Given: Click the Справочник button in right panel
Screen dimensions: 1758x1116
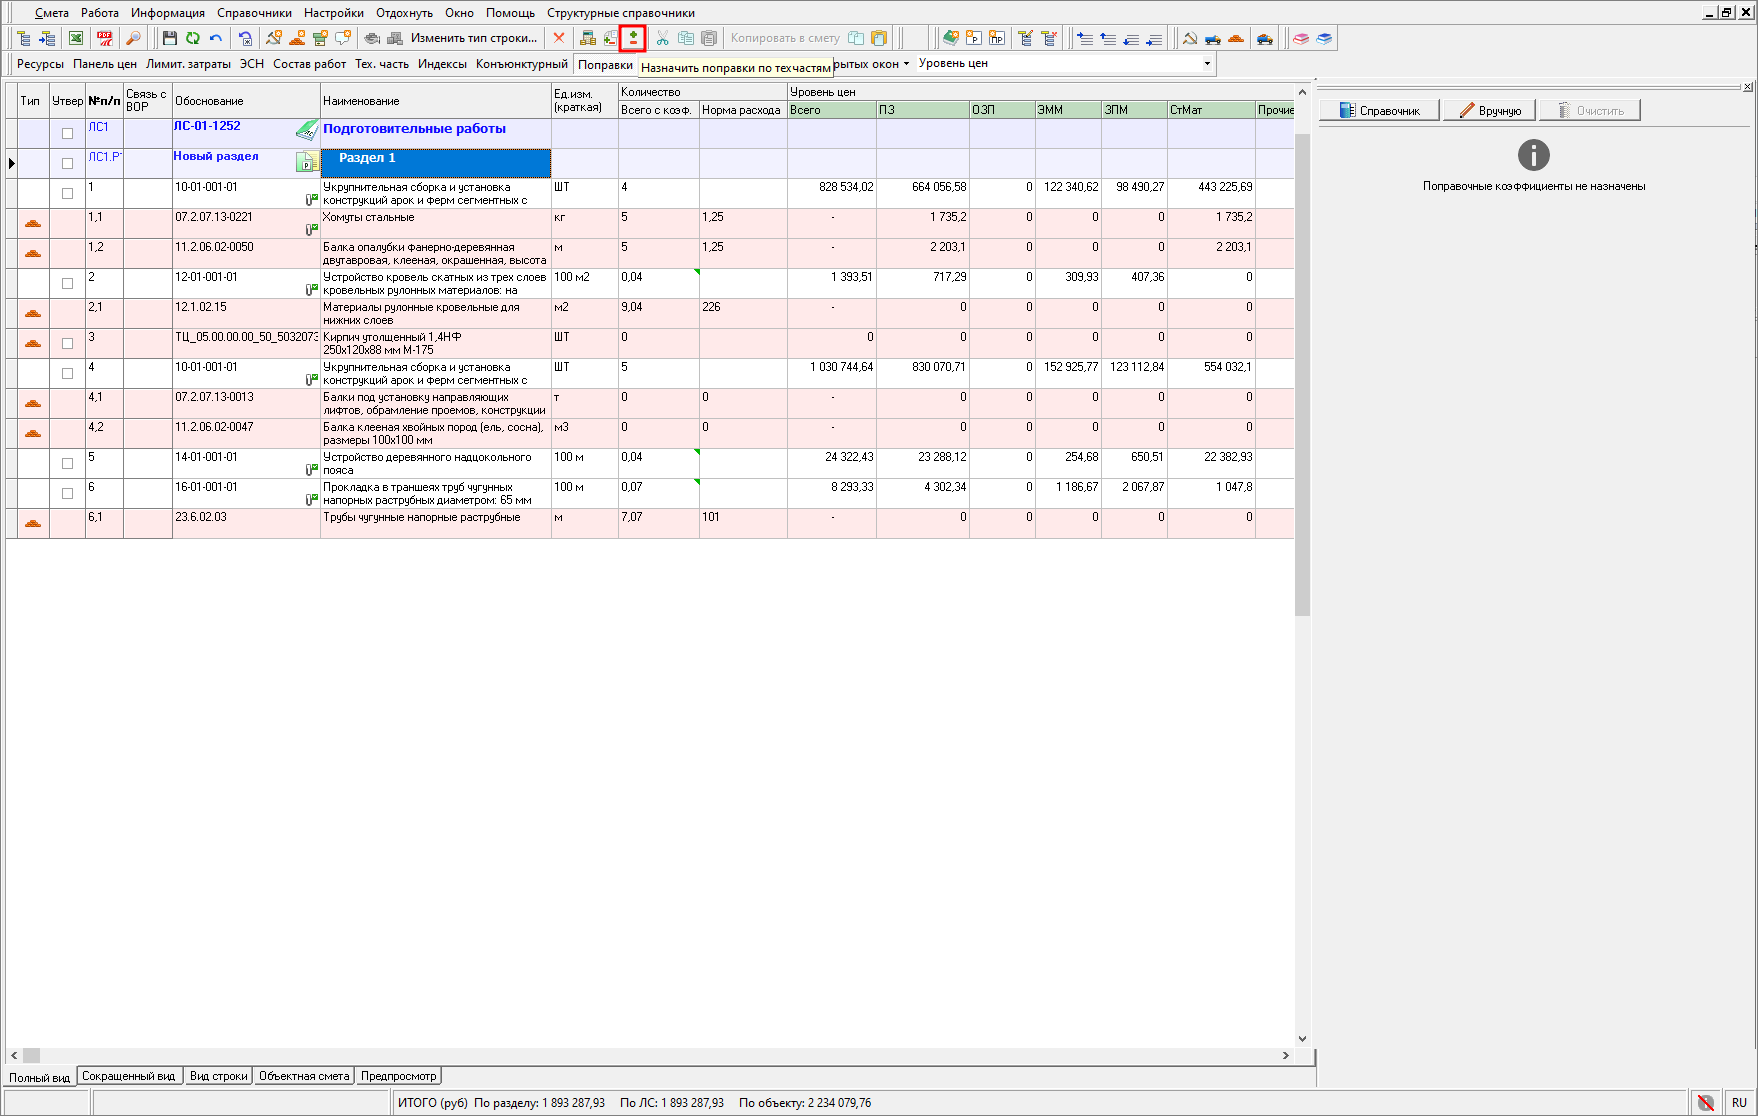Looking at the screenshot, I should pos(1379,110).
